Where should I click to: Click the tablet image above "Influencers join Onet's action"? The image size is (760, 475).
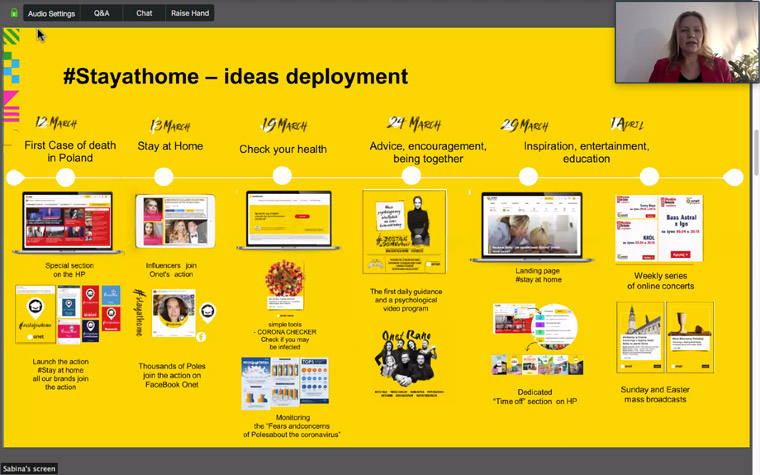pyautogui.click(x=175, y=221)
